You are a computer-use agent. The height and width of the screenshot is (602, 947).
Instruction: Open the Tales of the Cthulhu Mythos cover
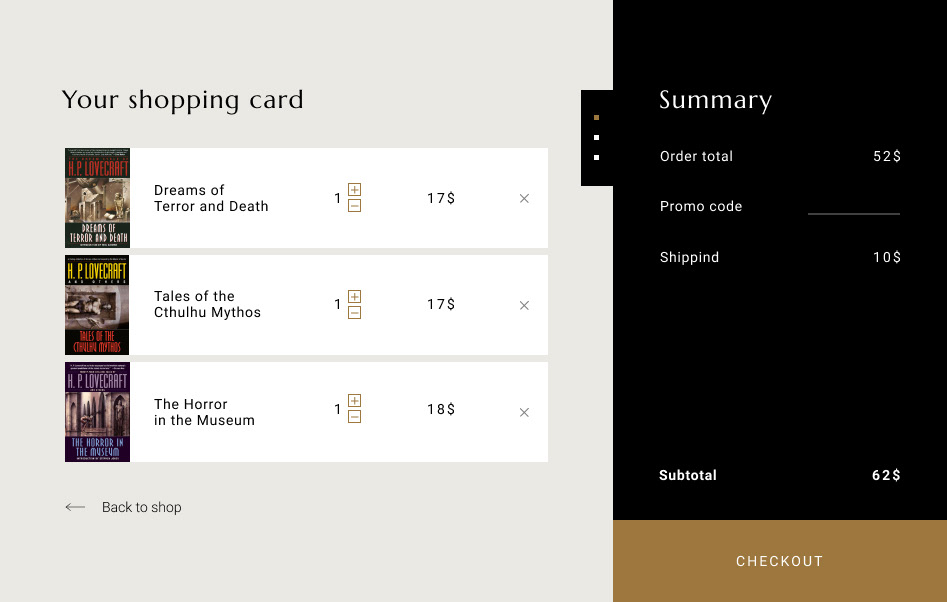coord(97,305)
